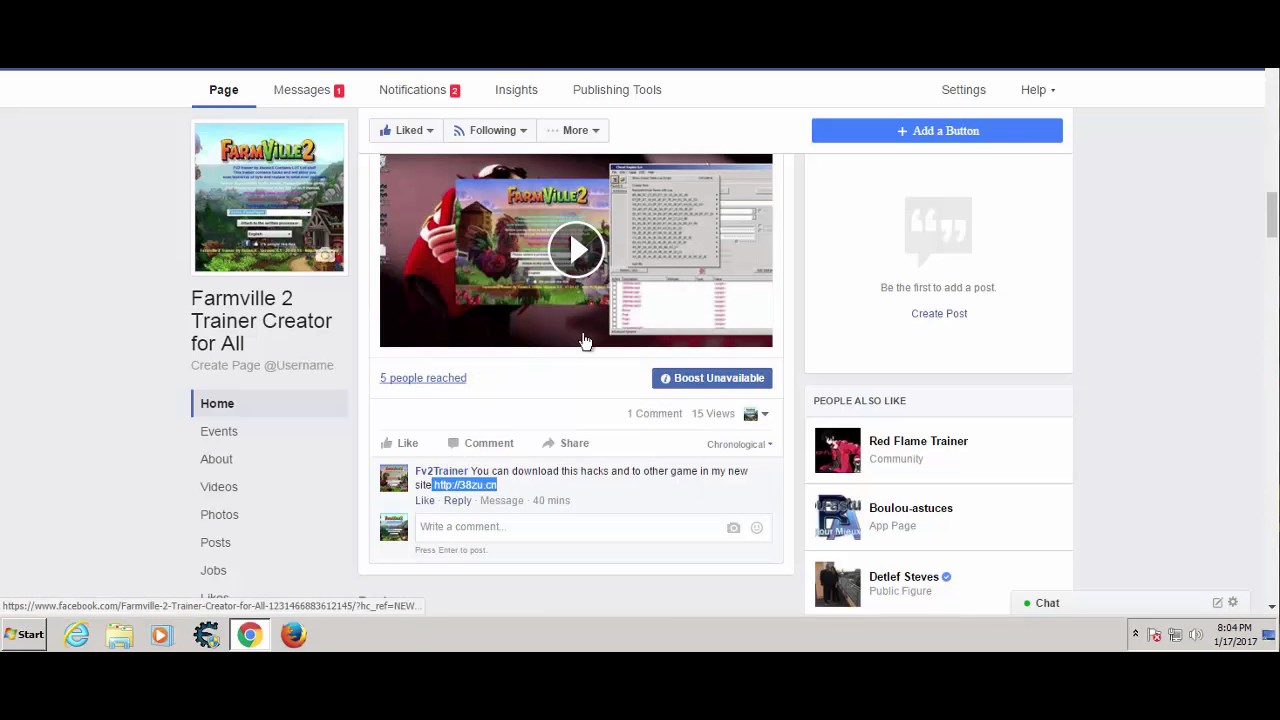This screenshot has width=1280, height=720.
Task: Open Red Flame Trainer page suggestion
Action: (x=918, y=441)
